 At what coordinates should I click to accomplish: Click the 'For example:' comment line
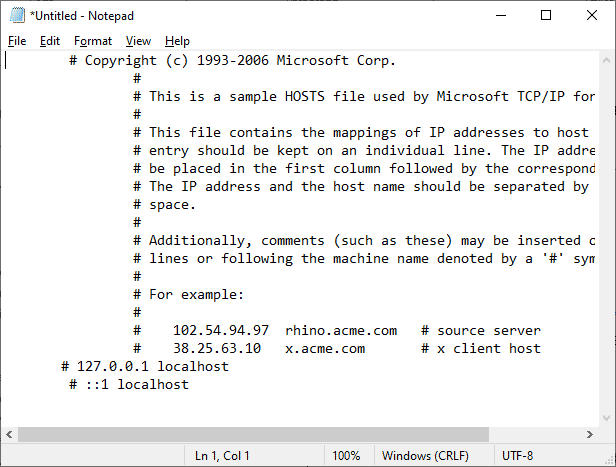click(189, 295)
